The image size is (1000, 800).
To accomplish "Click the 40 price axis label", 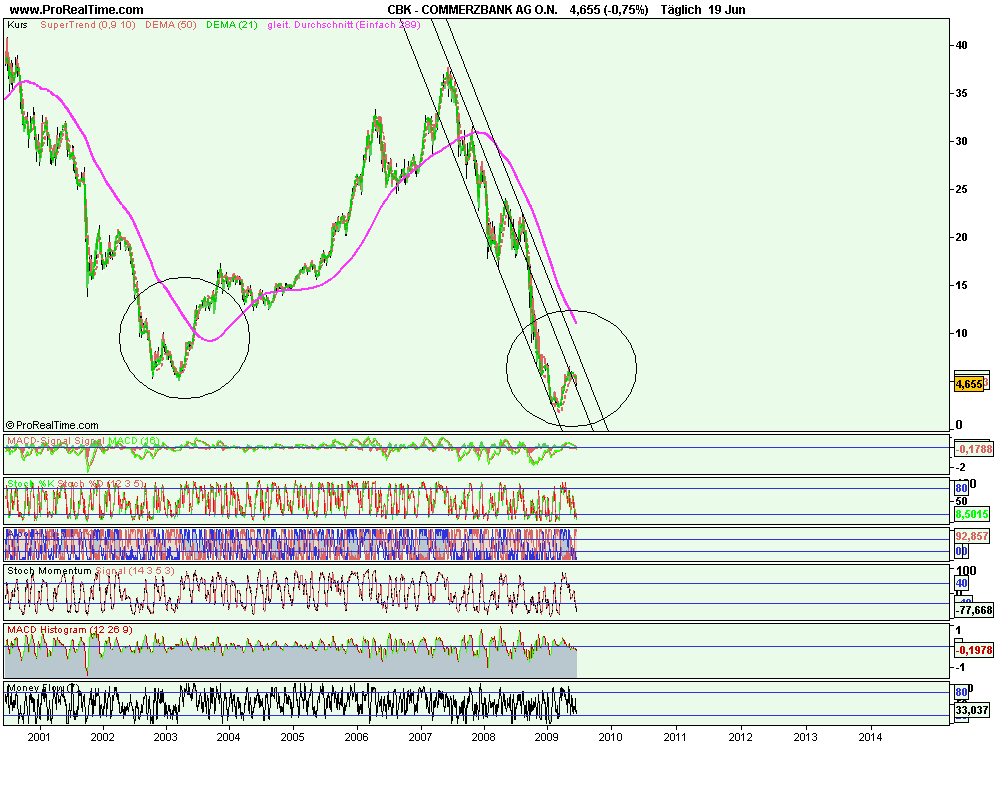I will [x=961, y=45].
